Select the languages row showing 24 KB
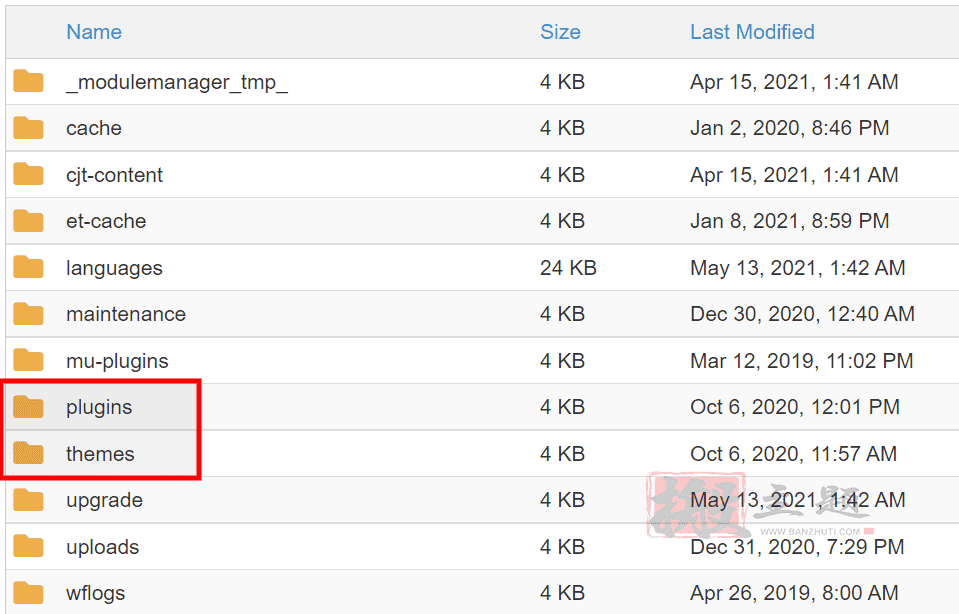Image resolution: width=959 pixels, height=614 pixels. click(482, 267)
